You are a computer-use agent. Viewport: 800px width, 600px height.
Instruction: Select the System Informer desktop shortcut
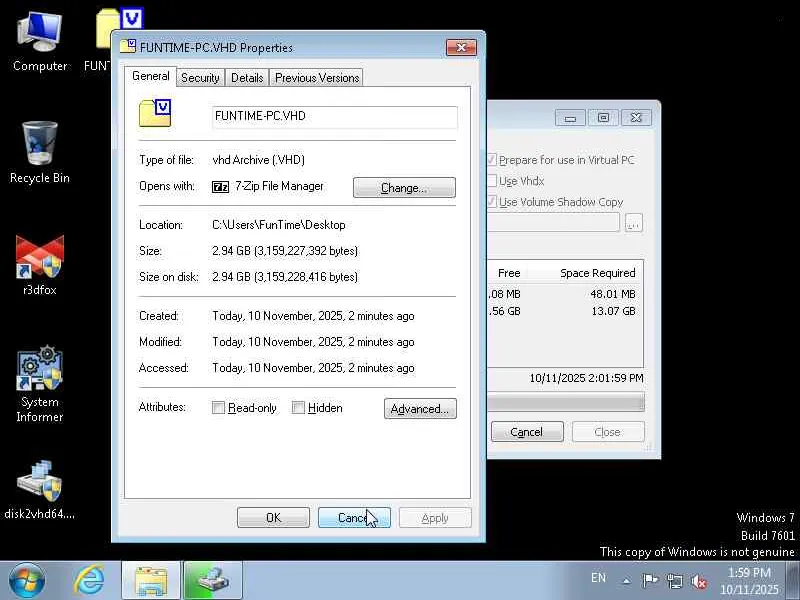click(40, 384)
